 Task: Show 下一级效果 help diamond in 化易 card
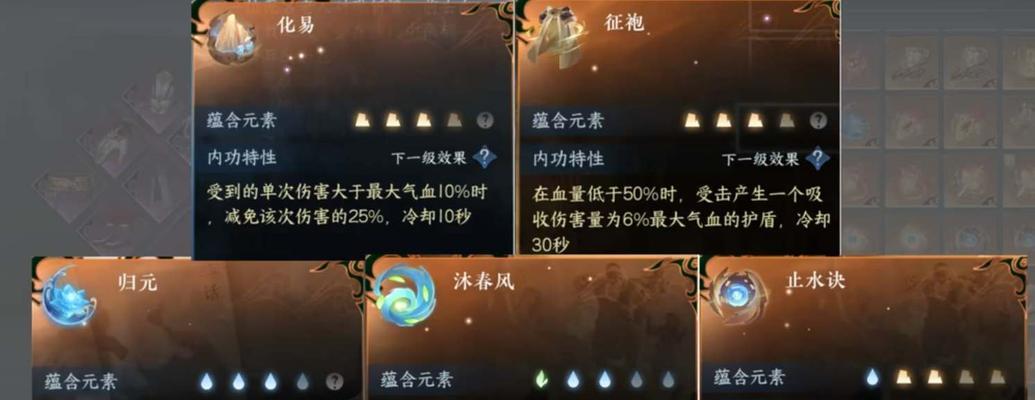coord(485,157)
